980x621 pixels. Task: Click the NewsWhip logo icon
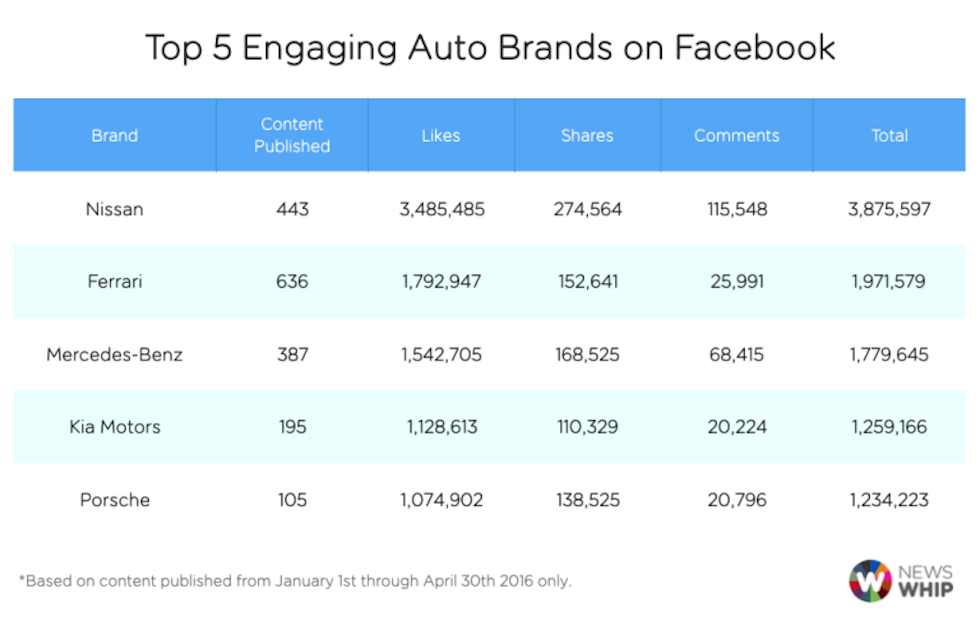870,581
